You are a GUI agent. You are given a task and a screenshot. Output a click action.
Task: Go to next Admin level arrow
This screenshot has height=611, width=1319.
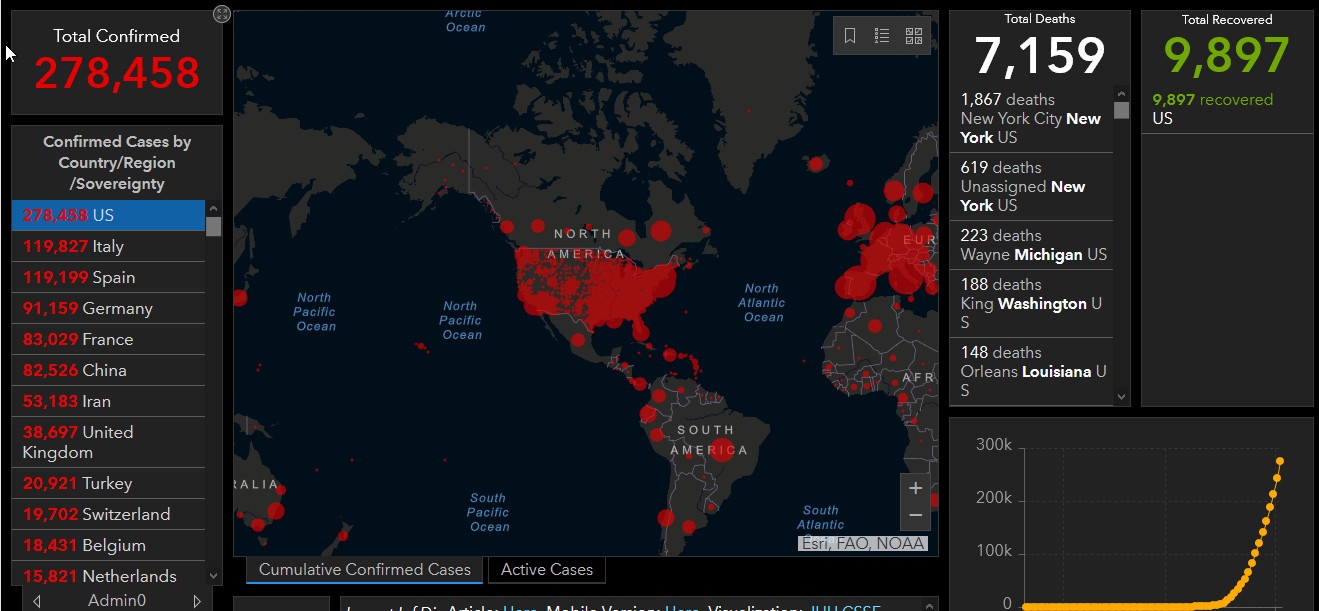[197, 601]
